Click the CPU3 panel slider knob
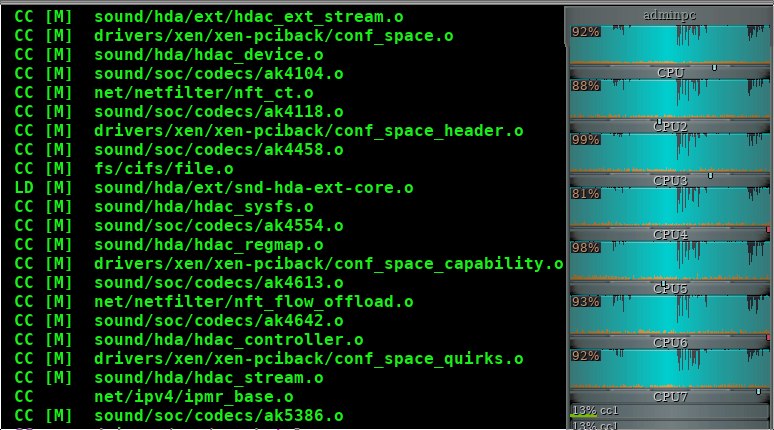Screen dimensions: 774x430 (x=710, y=175)
